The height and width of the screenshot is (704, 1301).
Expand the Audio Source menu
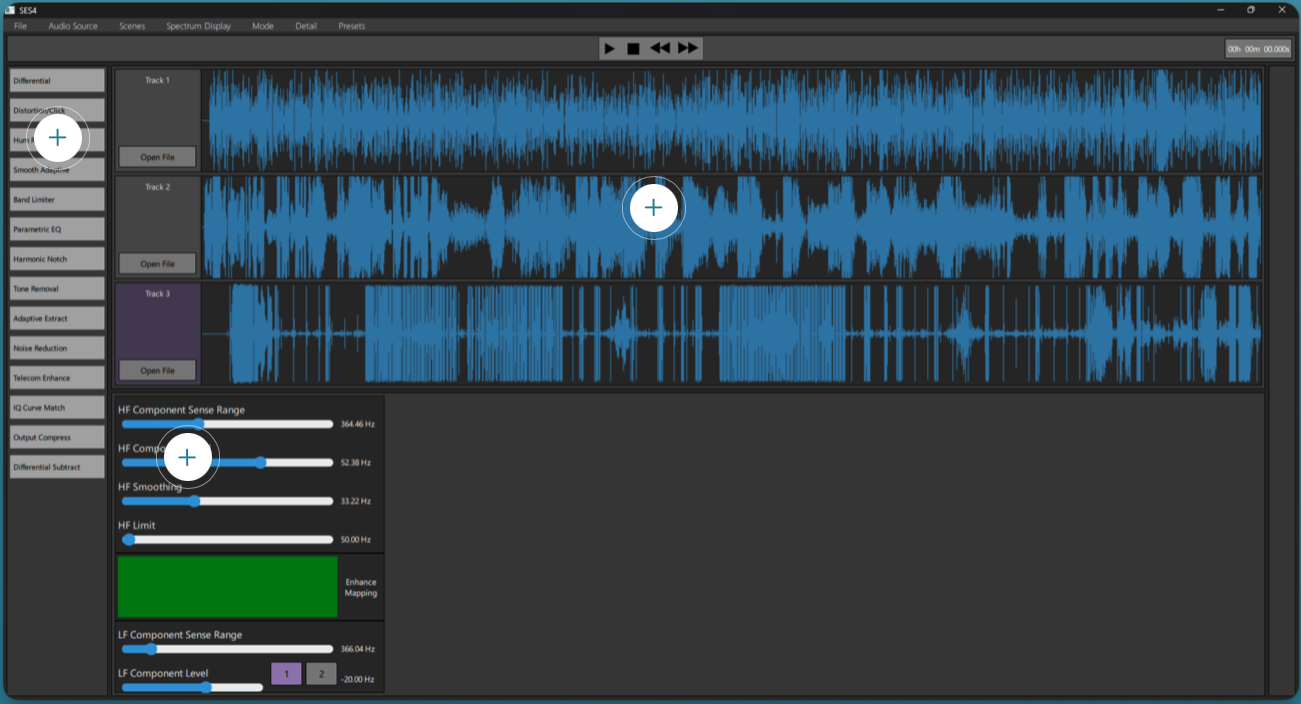73,26
